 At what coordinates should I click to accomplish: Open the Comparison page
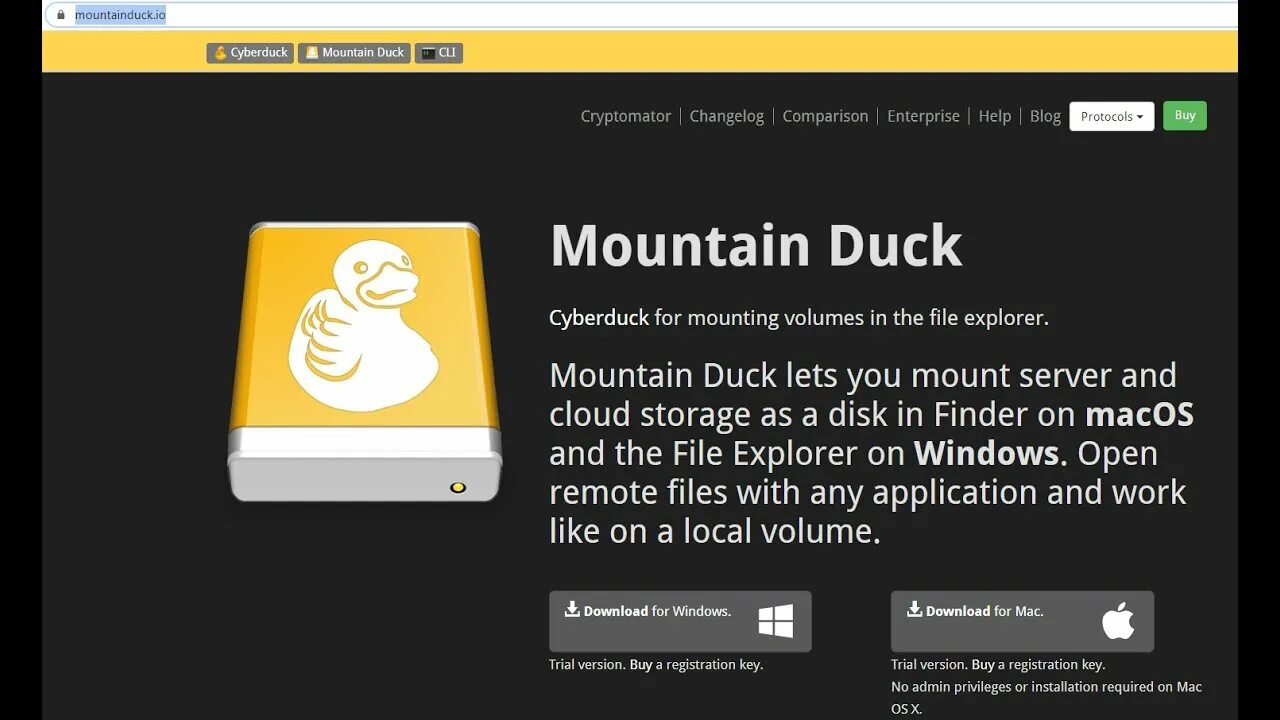(825, 116)
